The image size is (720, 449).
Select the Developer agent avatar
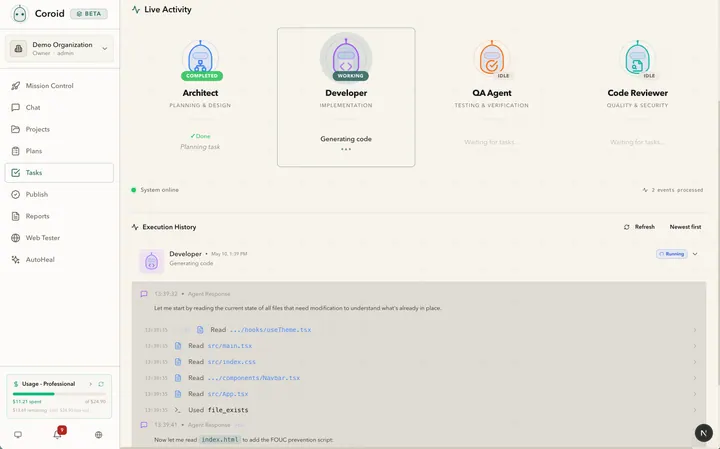pyautogui.click(x=346, y=58)
